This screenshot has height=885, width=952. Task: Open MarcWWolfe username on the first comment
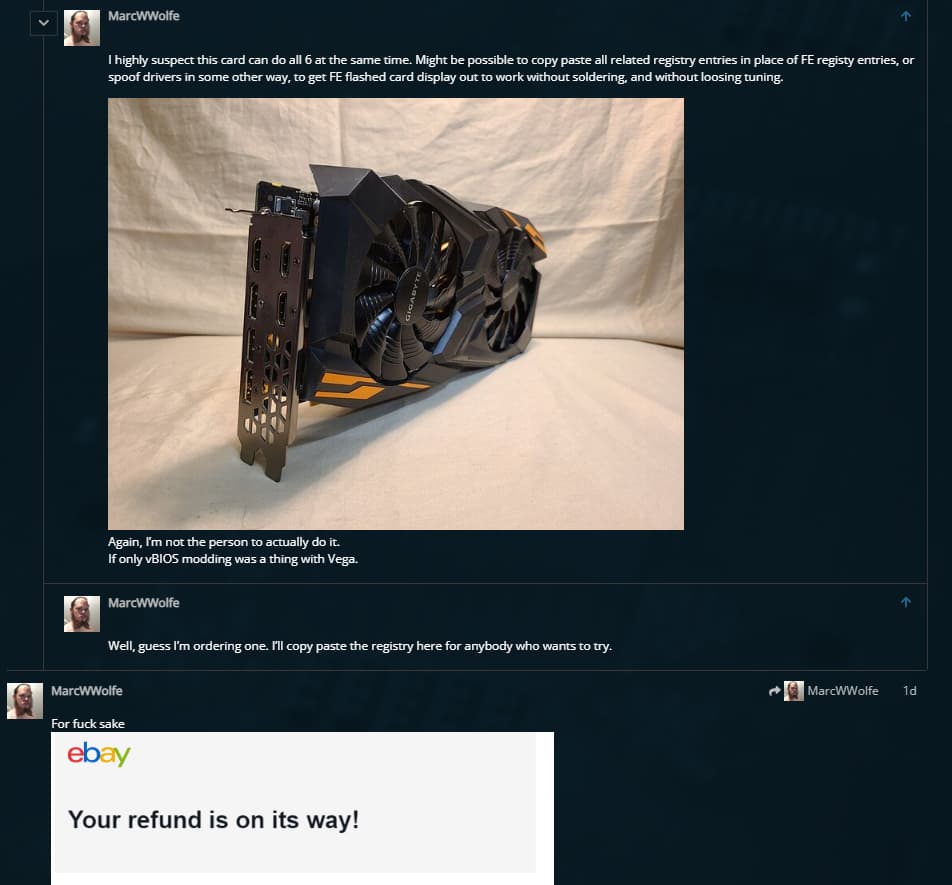click(144, 16)
